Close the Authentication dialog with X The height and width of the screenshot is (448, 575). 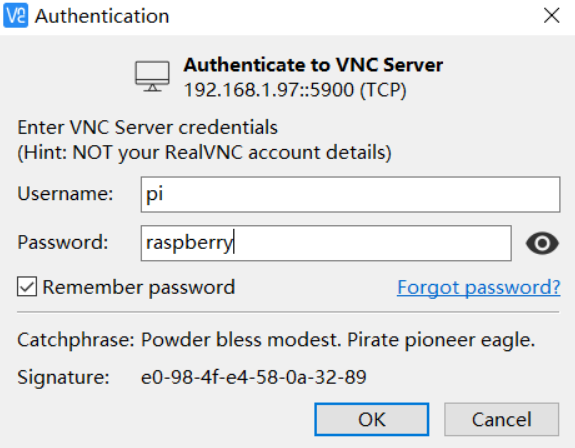coord(551,16)
